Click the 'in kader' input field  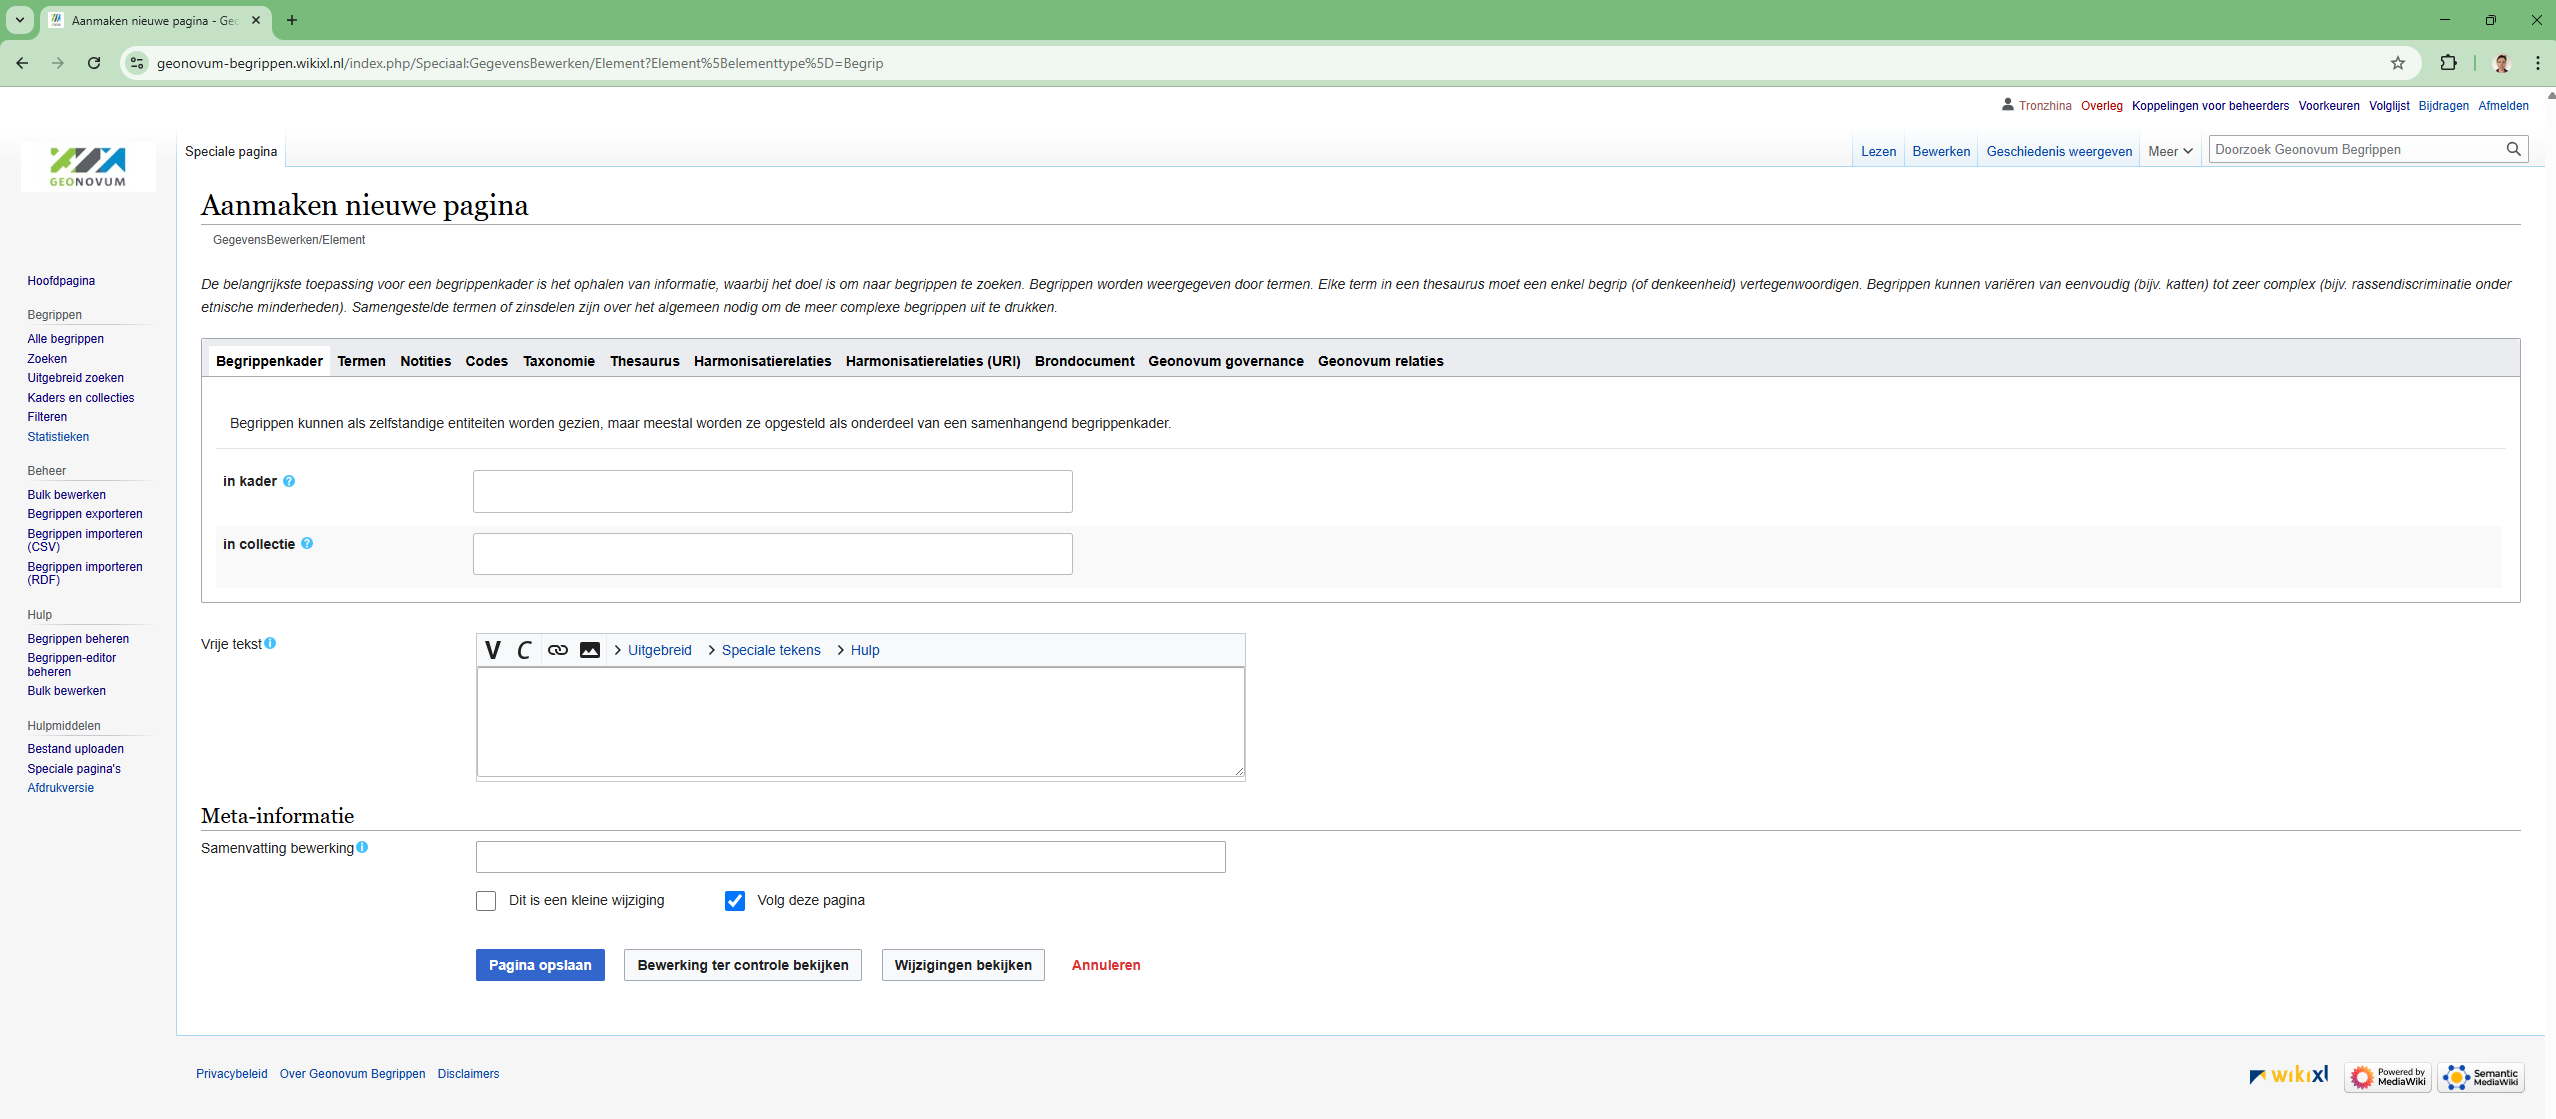coord(772,491)
